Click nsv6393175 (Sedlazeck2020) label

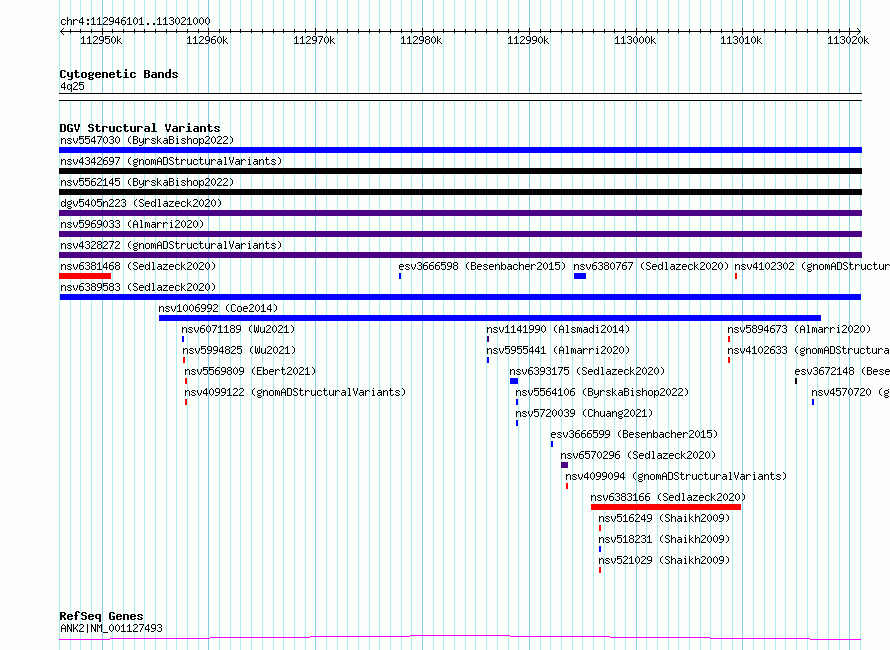point(587,371)
